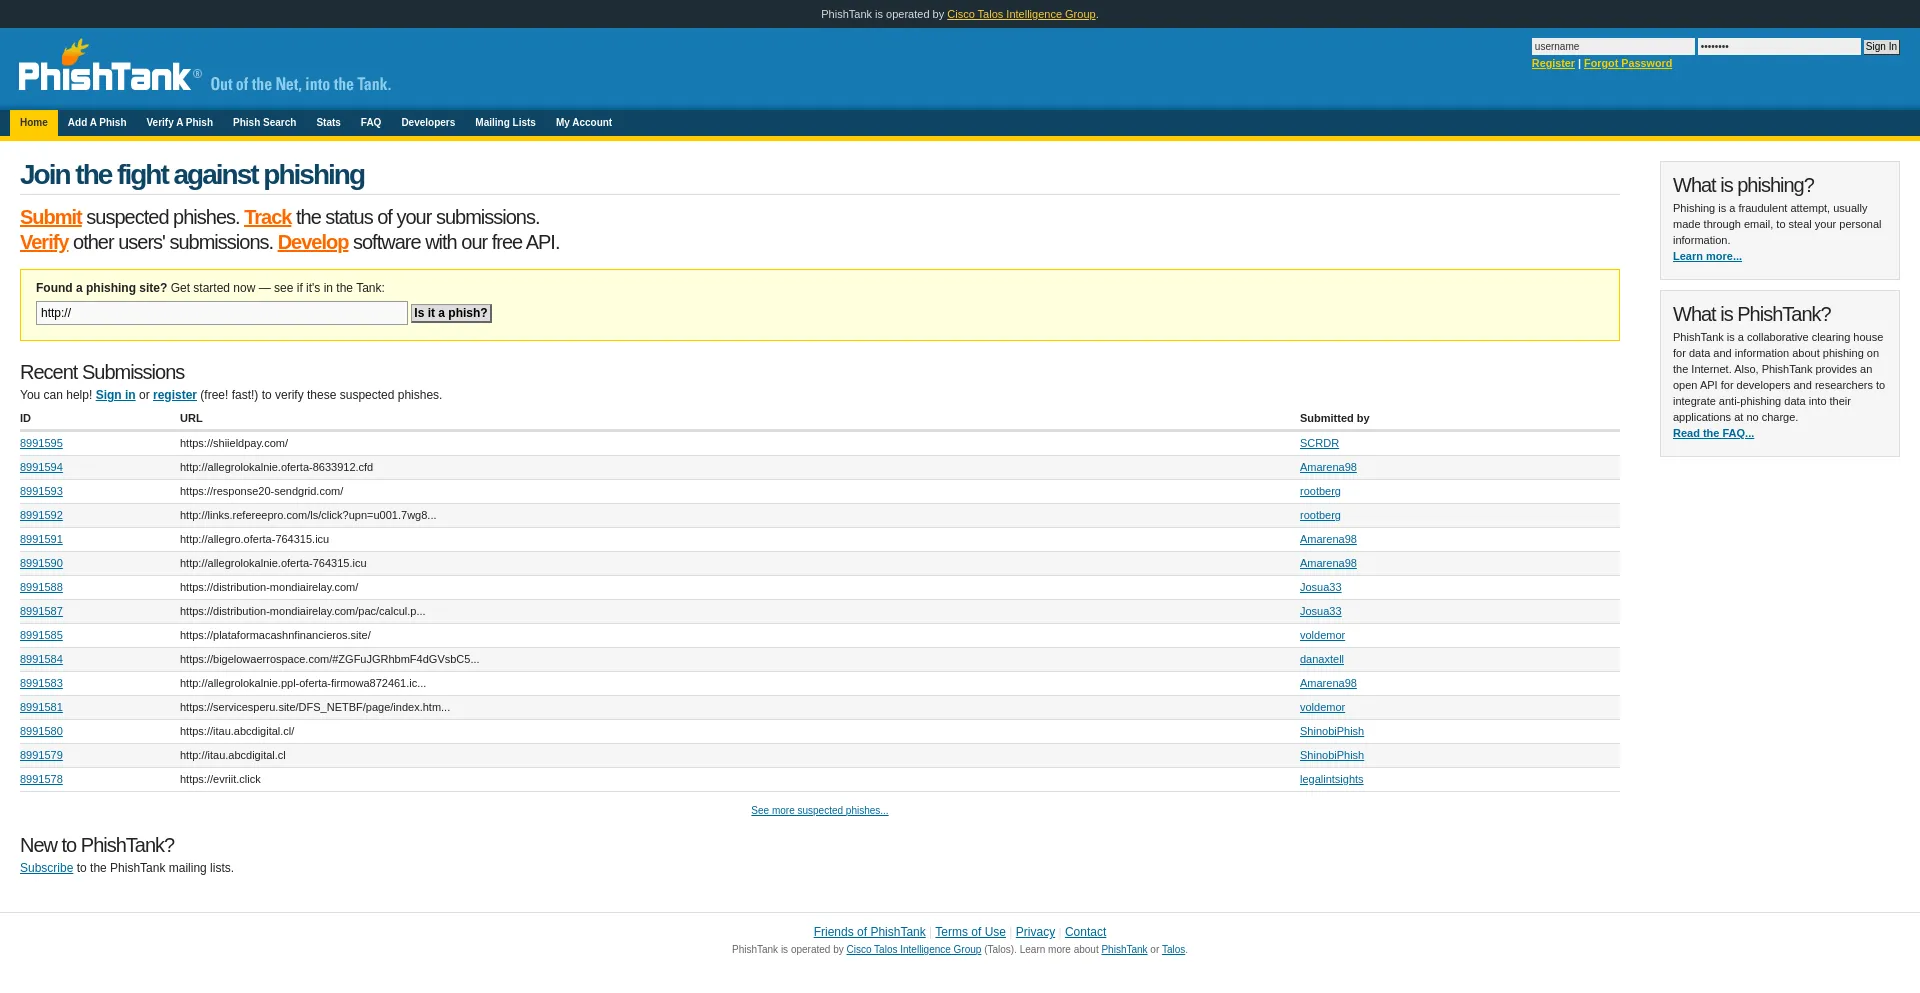1920x993 pixels.
Task: Click the Forgot Password link
Action: pos(1628,63)
